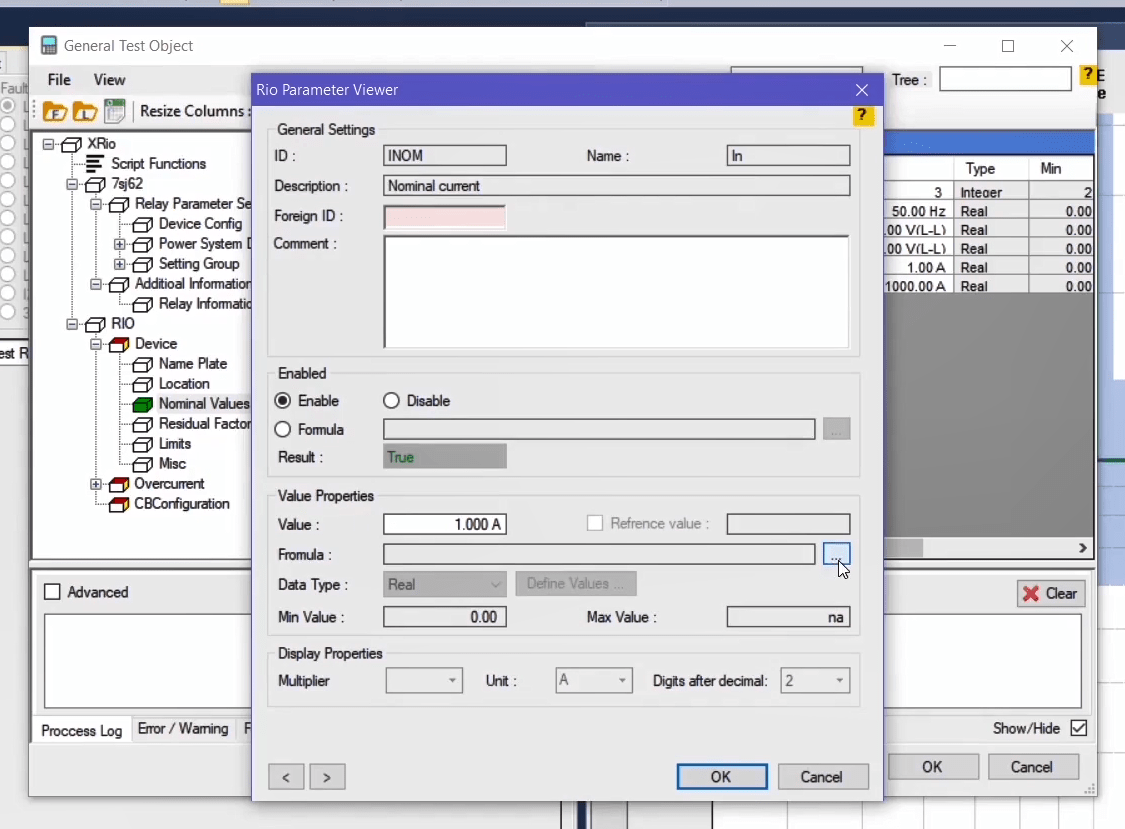This screenshot has height=829, width=1125.
Task: Switch to the Proccess Log tab
Action: [x=82, y=730]
